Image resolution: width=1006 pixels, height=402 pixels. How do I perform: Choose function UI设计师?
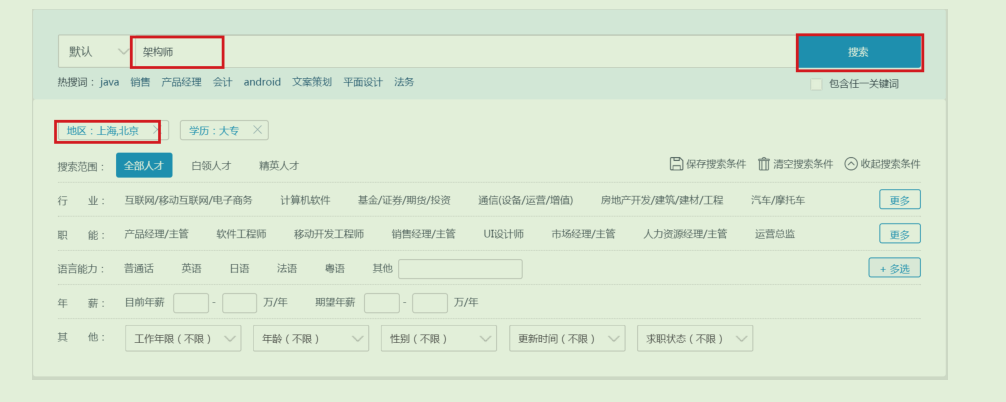504,234
